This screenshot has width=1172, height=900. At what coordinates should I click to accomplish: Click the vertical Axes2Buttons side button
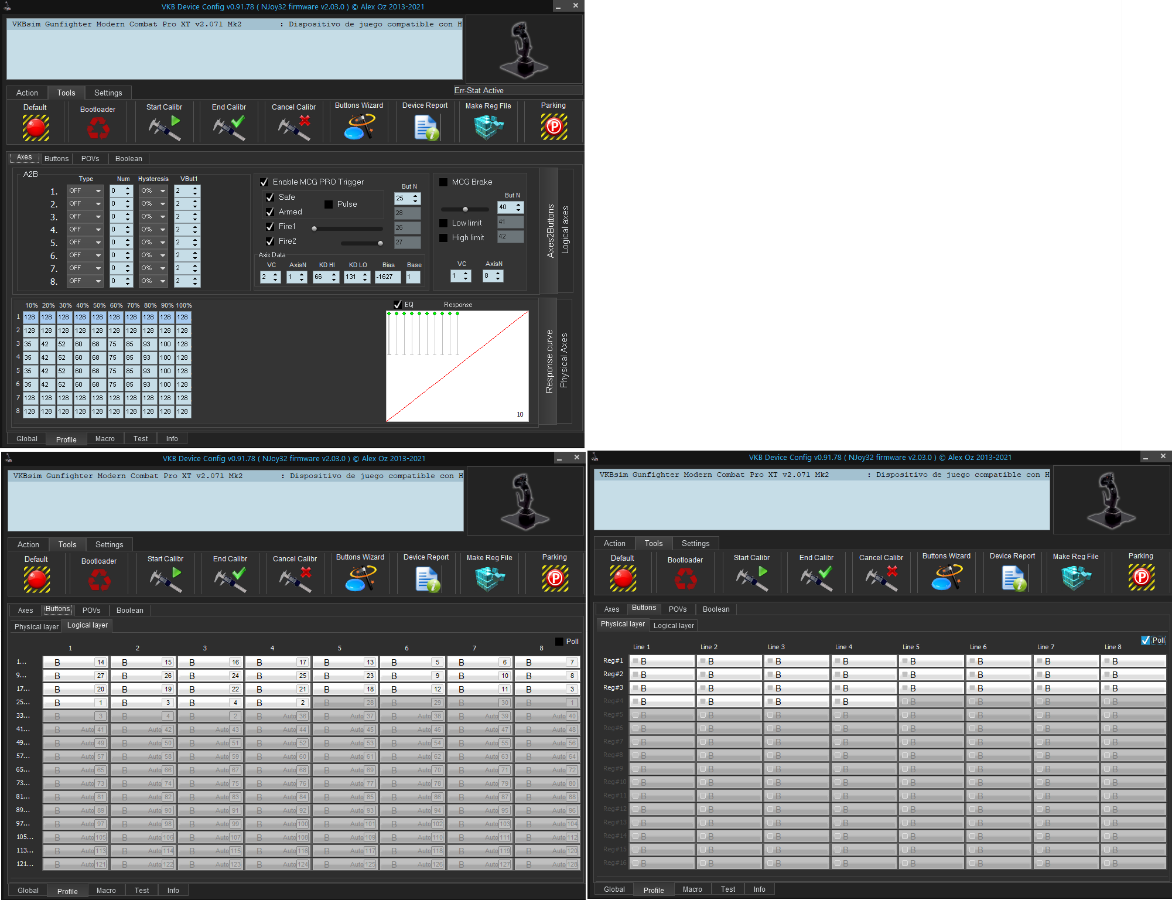pyautogui.click(x=550, y=230)
